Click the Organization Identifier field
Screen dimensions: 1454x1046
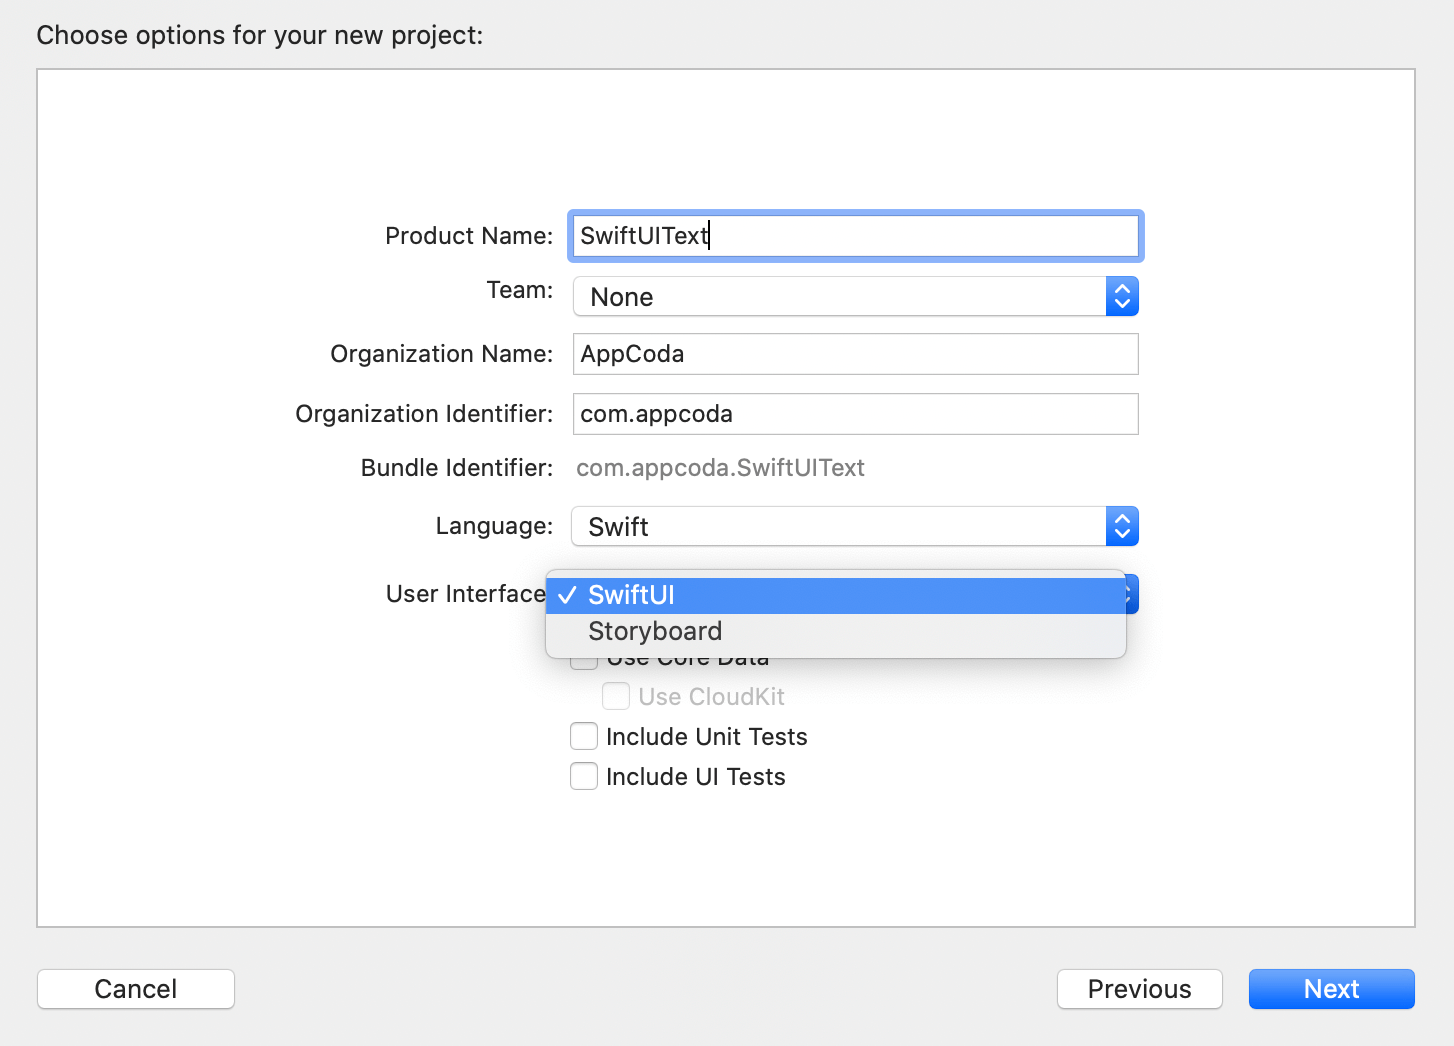point(855,414)
